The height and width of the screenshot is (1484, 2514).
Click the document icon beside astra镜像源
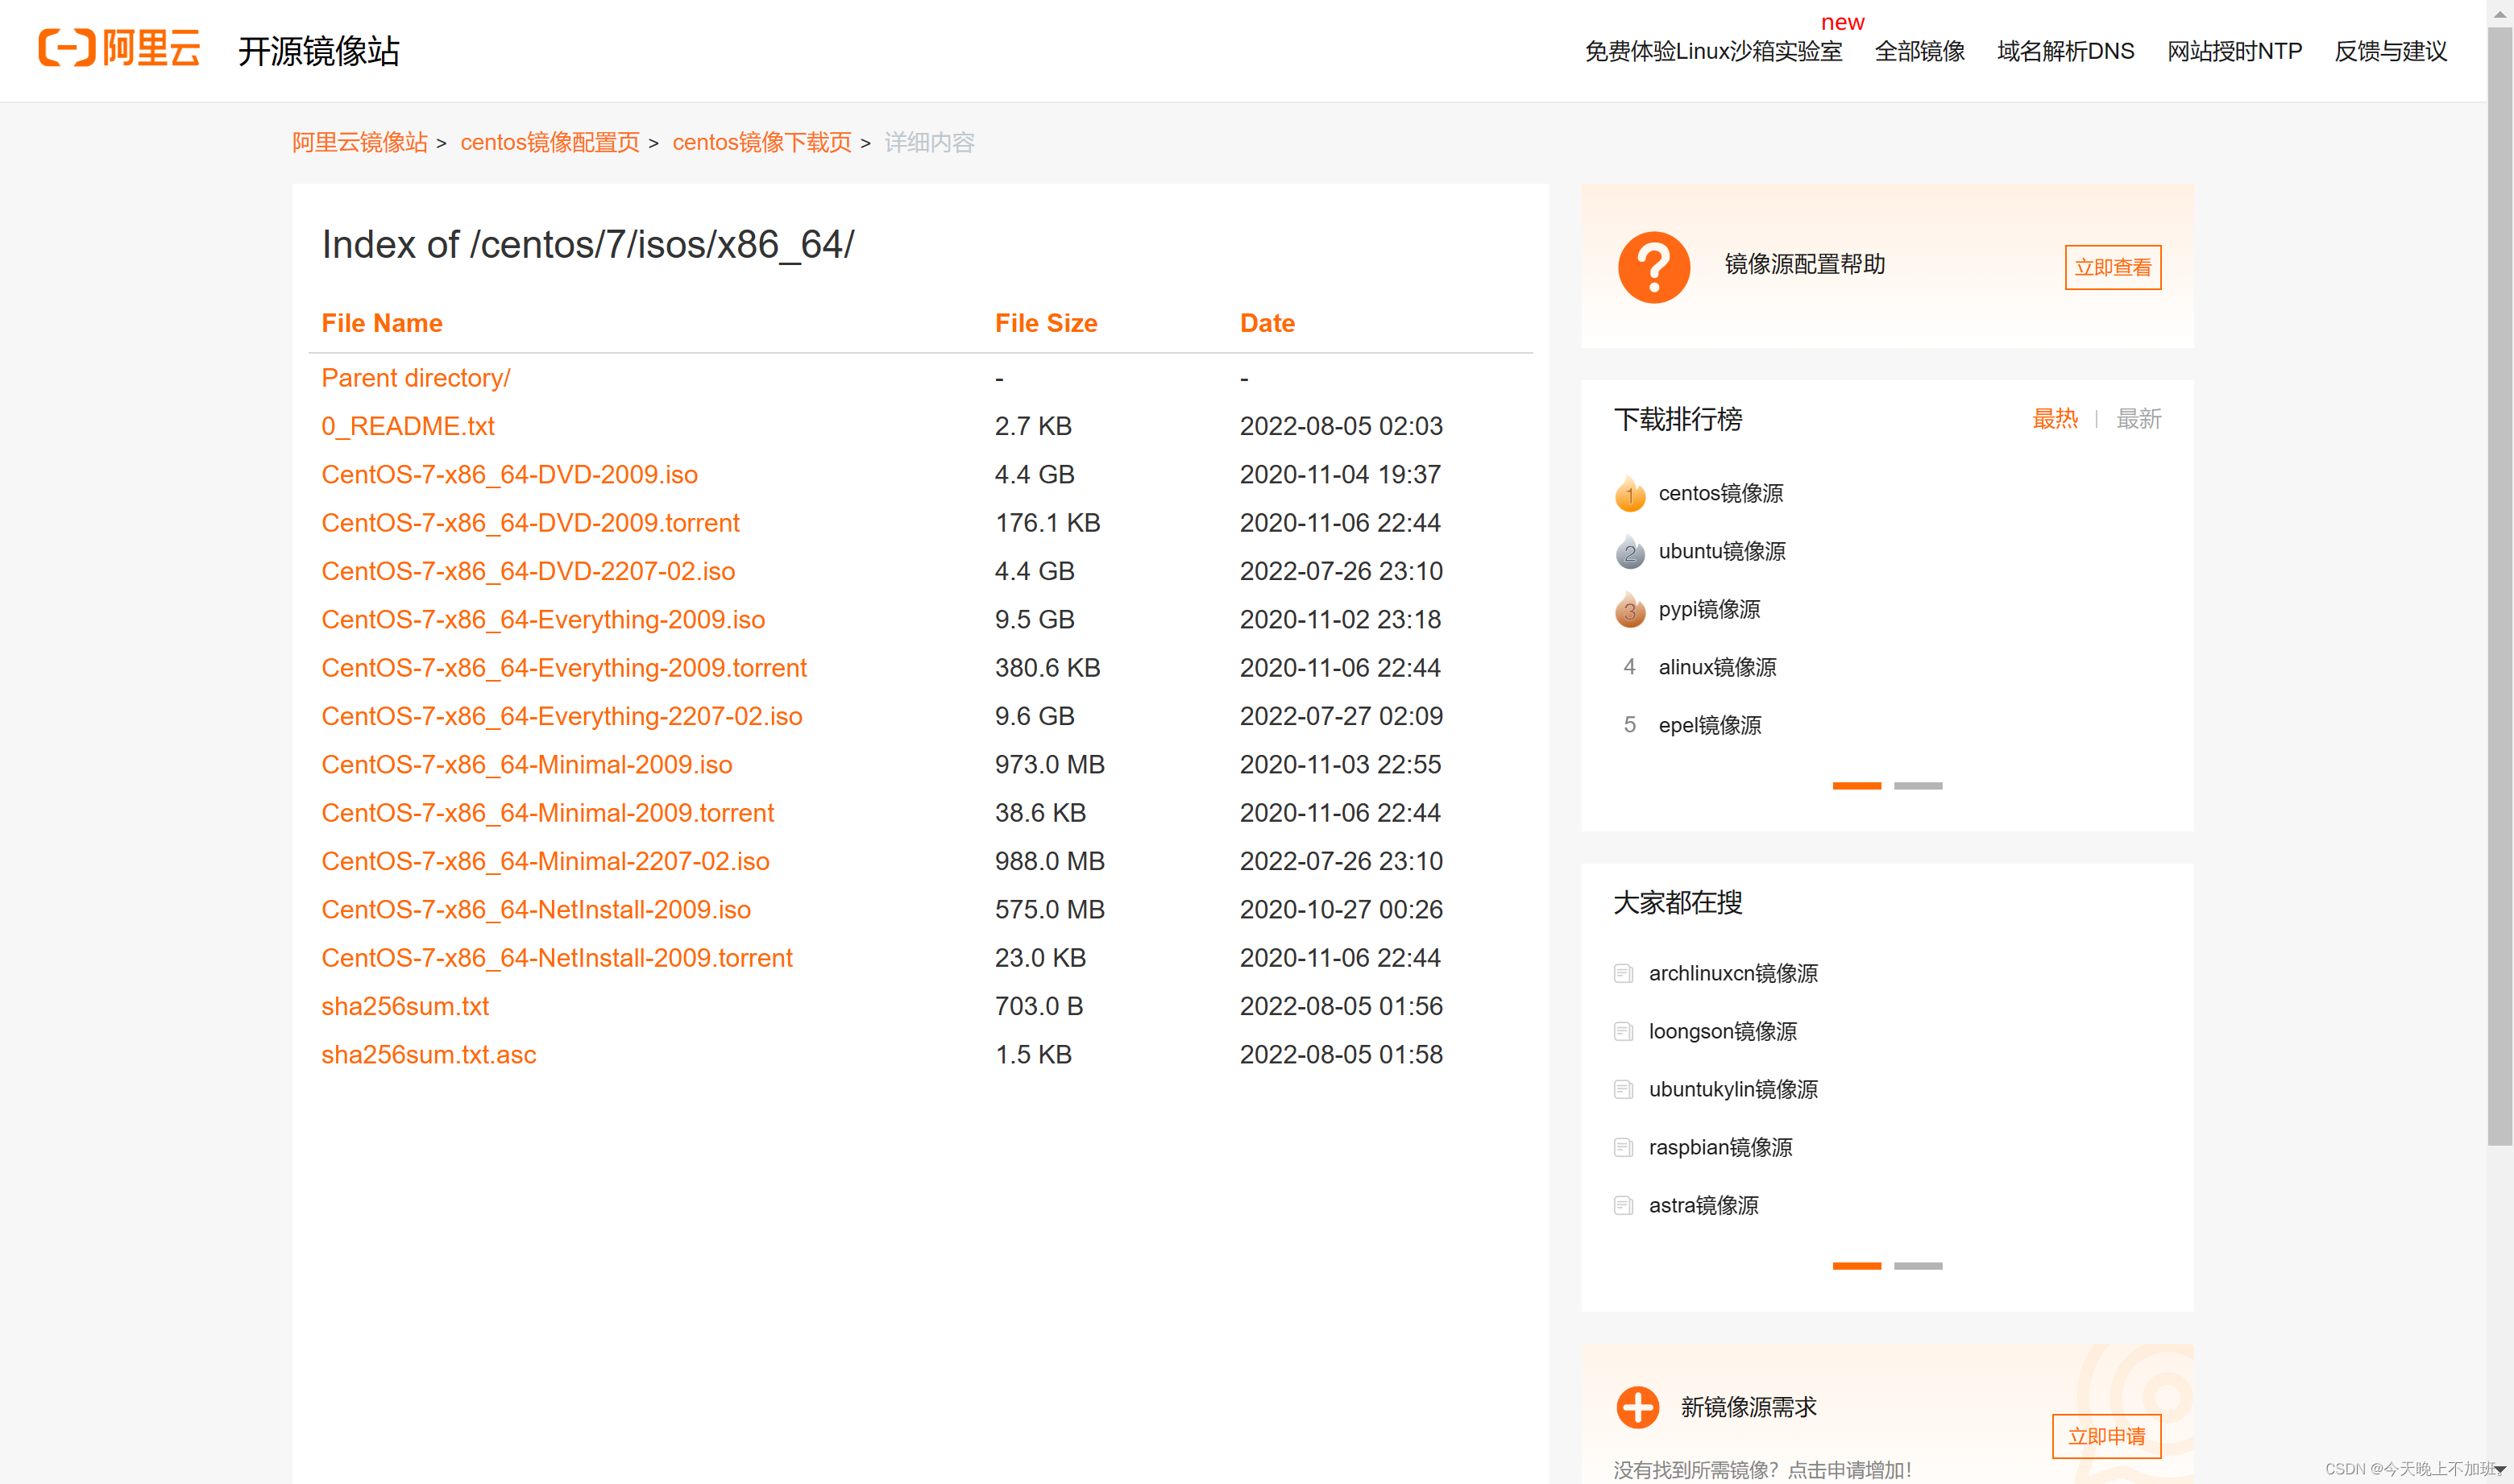coord(1623,1205)
